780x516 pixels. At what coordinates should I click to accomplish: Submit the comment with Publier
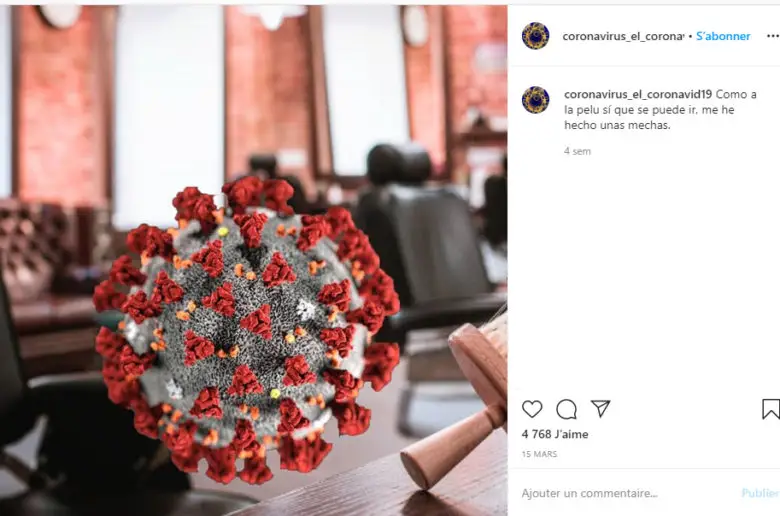[x=760, y=493]
